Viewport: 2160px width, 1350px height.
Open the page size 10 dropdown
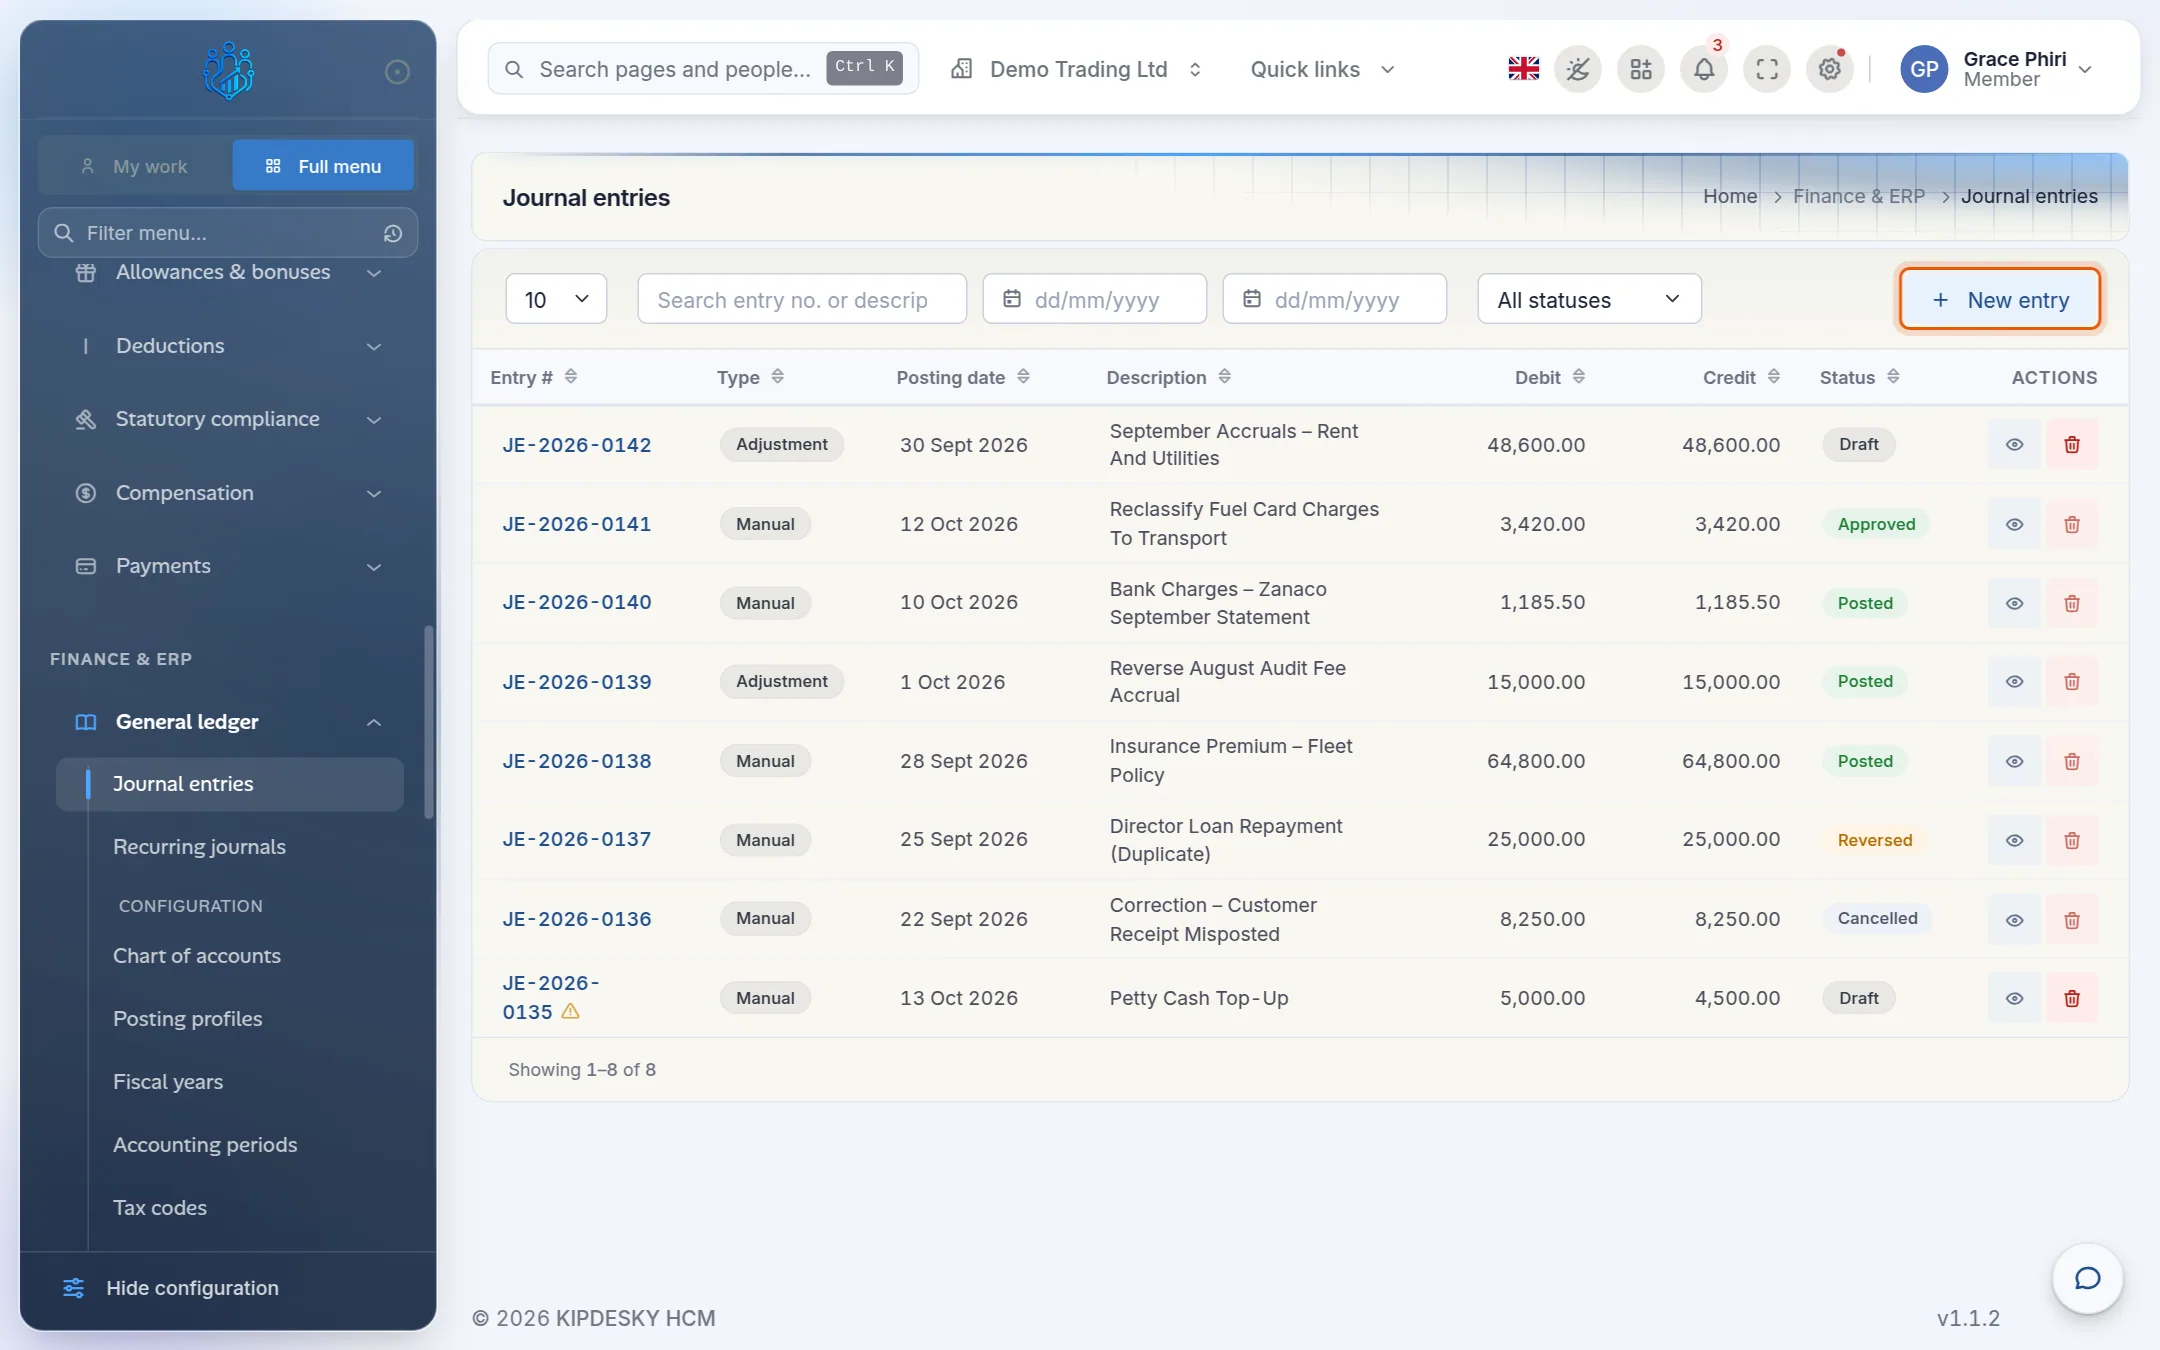[x=556, y=299]
